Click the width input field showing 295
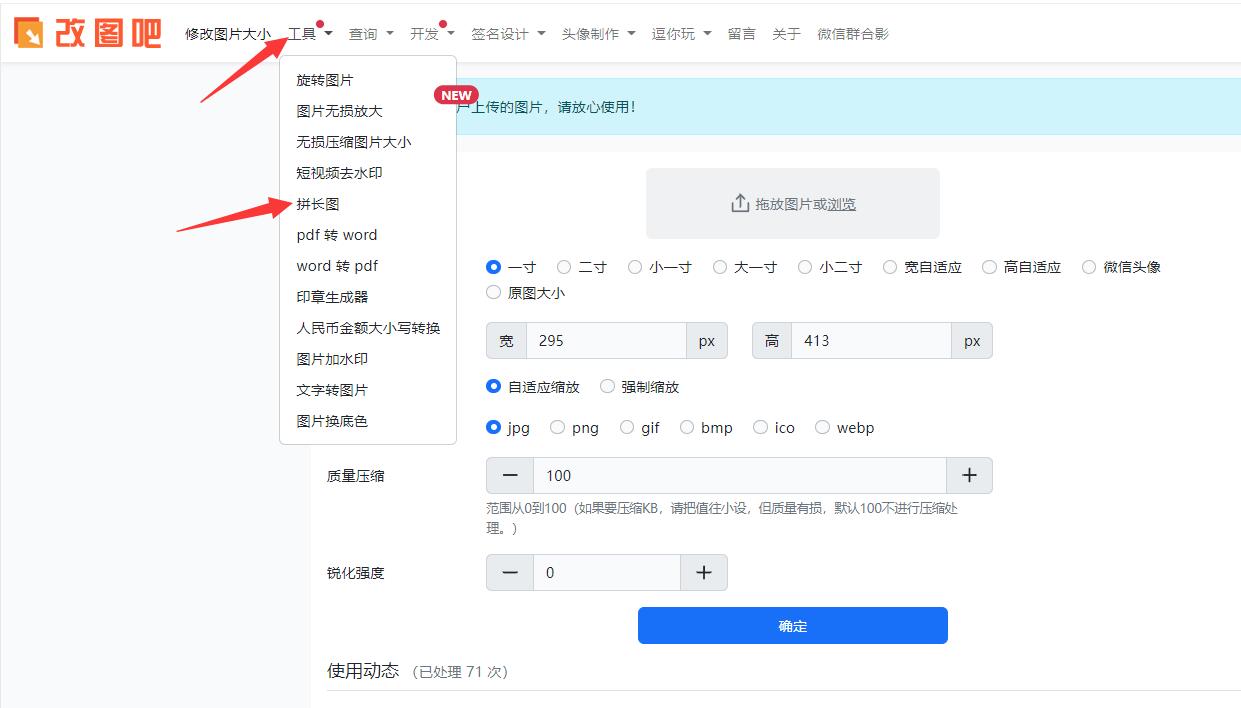The width and height of the screenshot is (1241, 708). (x=605, y=340)
